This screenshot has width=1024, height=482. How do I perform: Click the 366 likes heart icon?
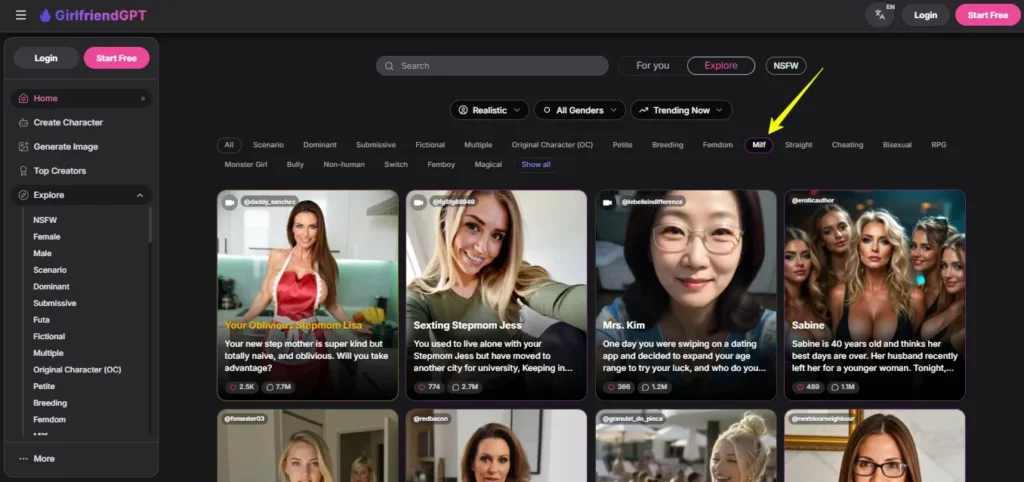click(612, 387)
